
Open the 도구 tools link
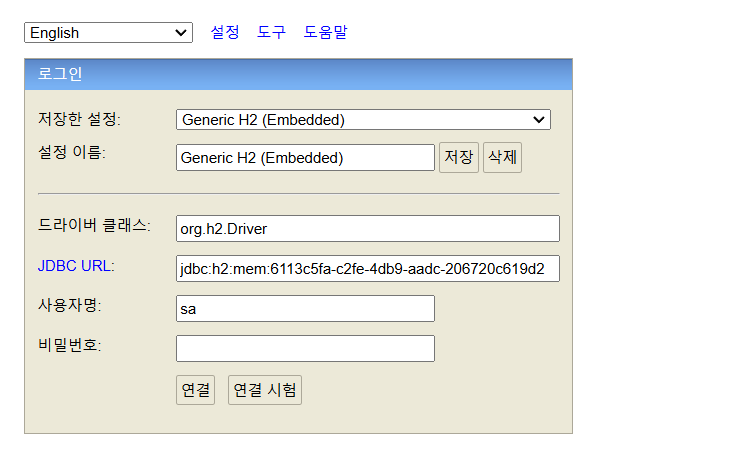tap(271, 32)
